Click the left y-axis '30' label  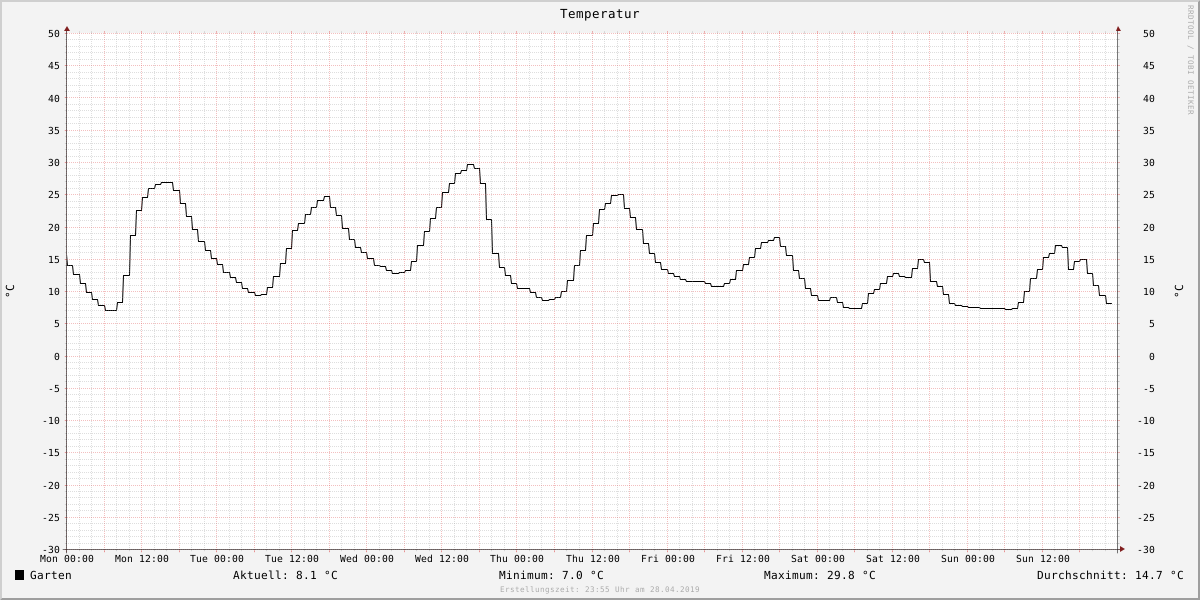click(x=54, y=163)
